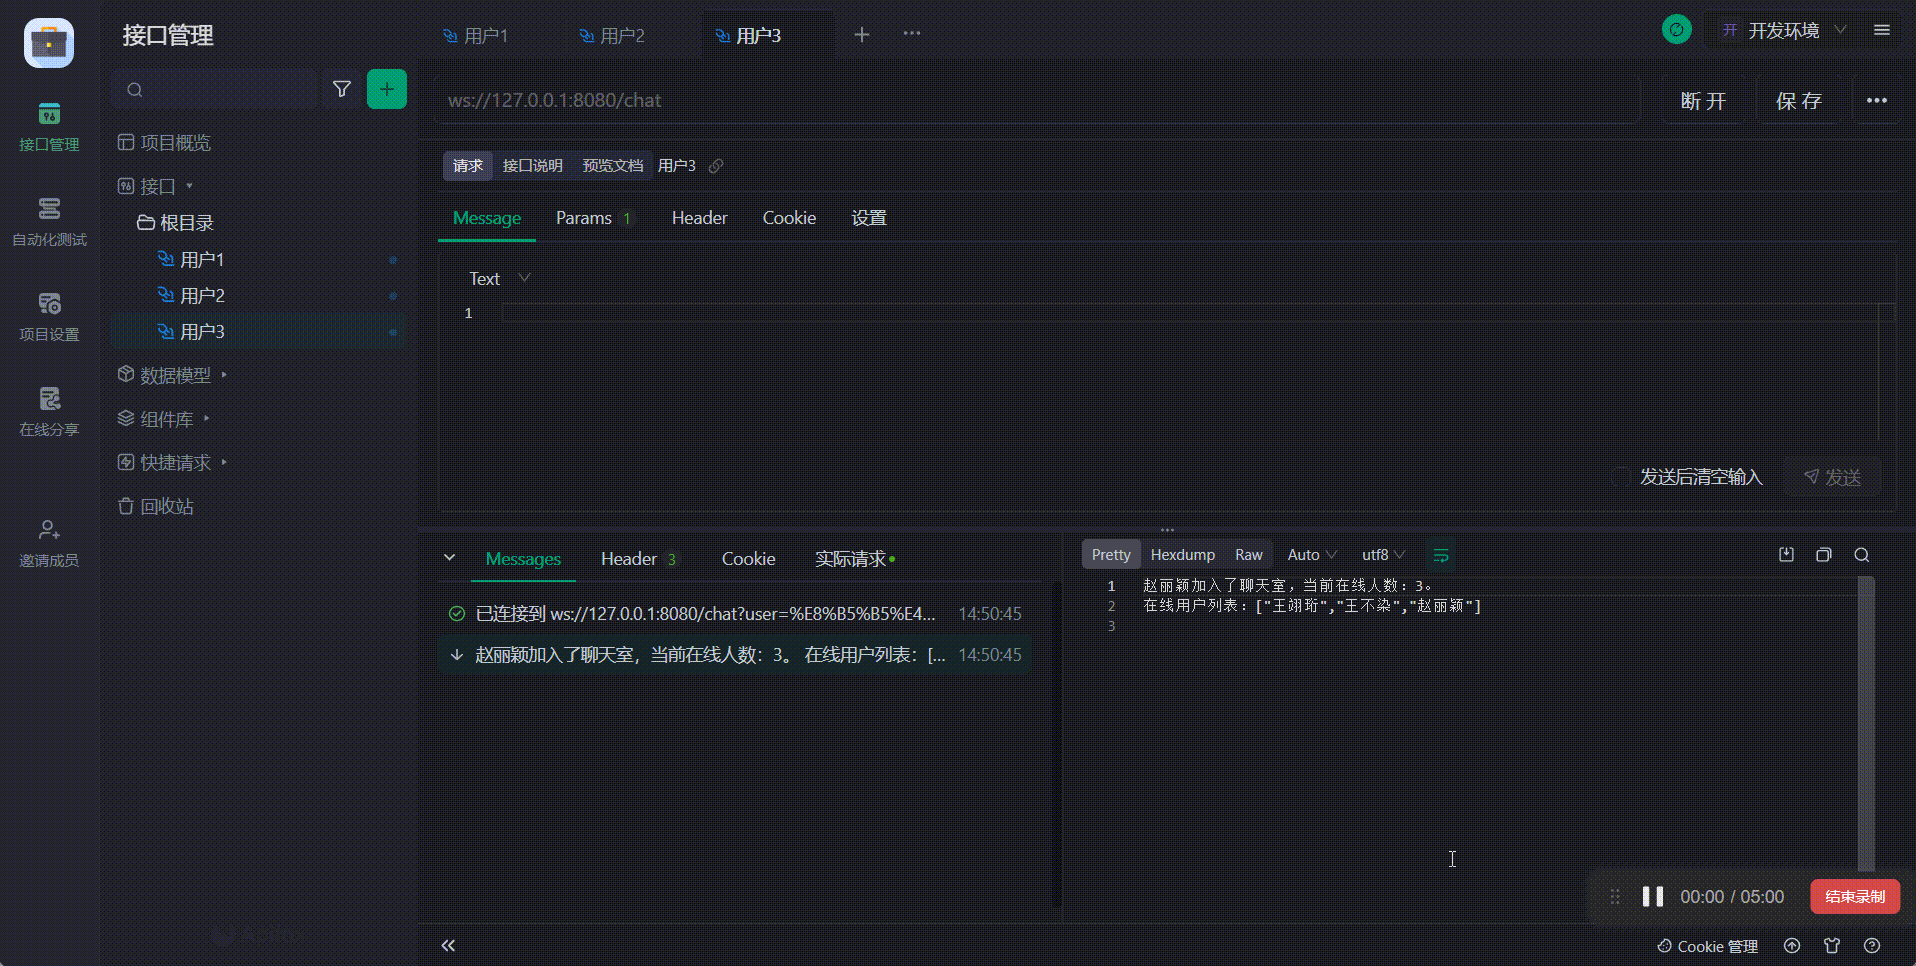The height and width of the screenshot is (966, 1916).
Task: Open the response Messages tab
Action: pos(523,559)
